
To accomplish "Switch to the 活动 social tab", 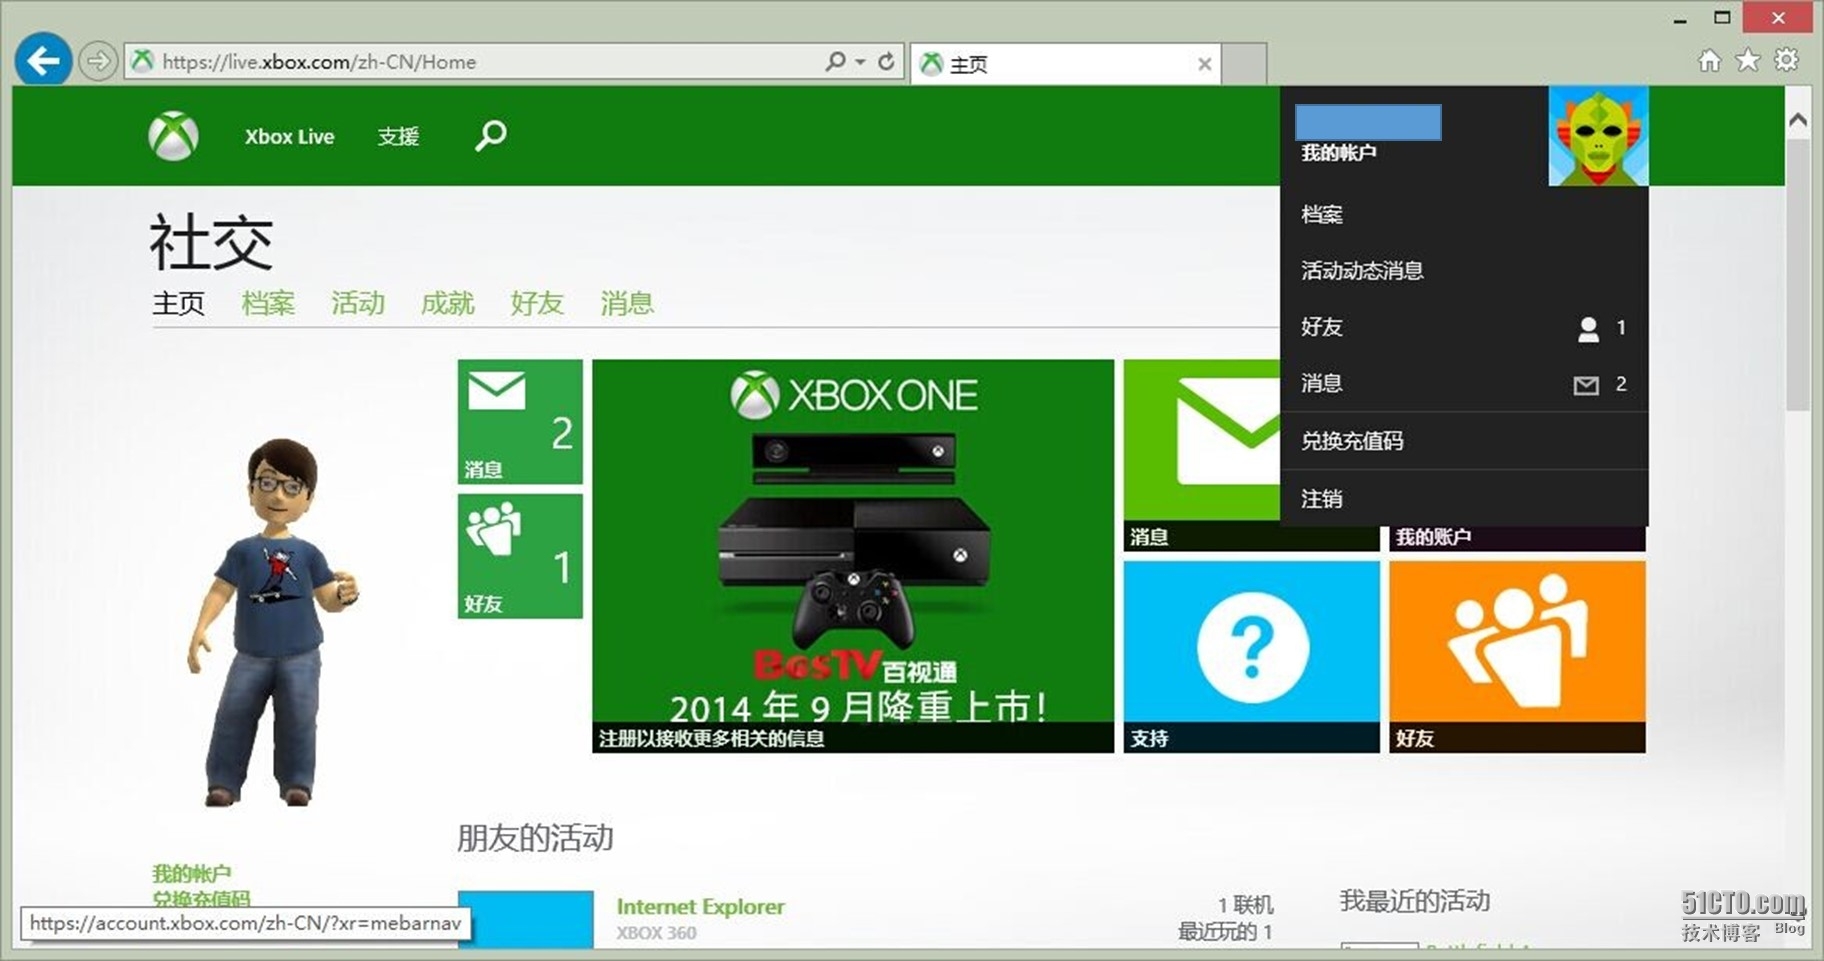I will pos(358,303).
